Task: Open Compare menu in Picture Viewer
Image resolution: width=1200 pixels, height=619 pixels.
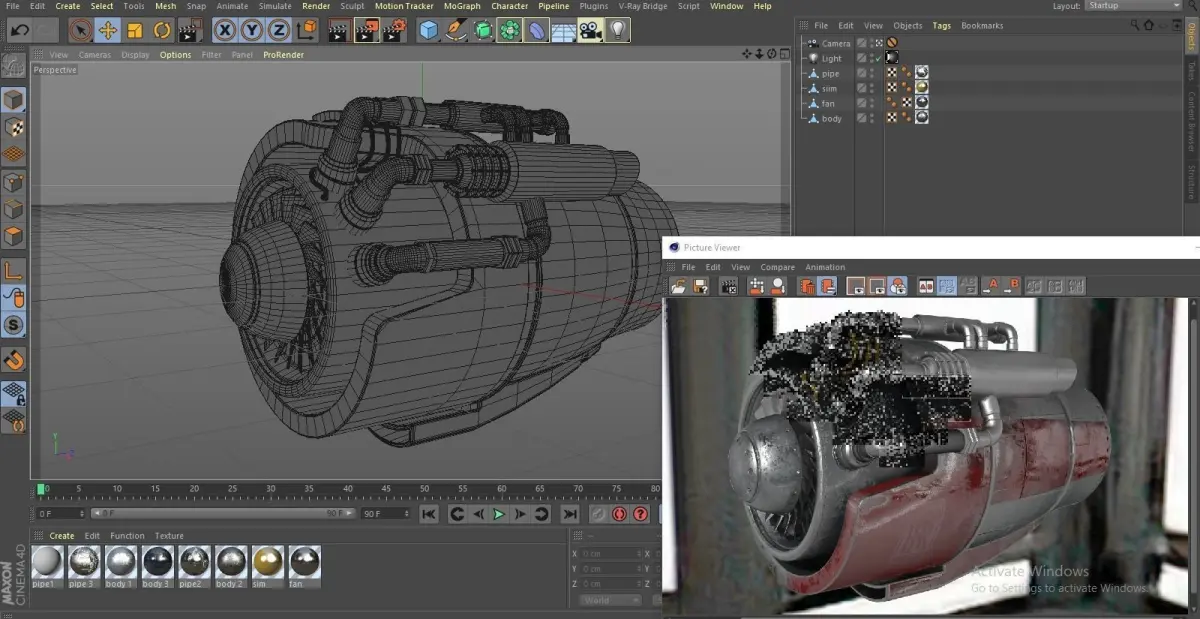Action: 777,267
